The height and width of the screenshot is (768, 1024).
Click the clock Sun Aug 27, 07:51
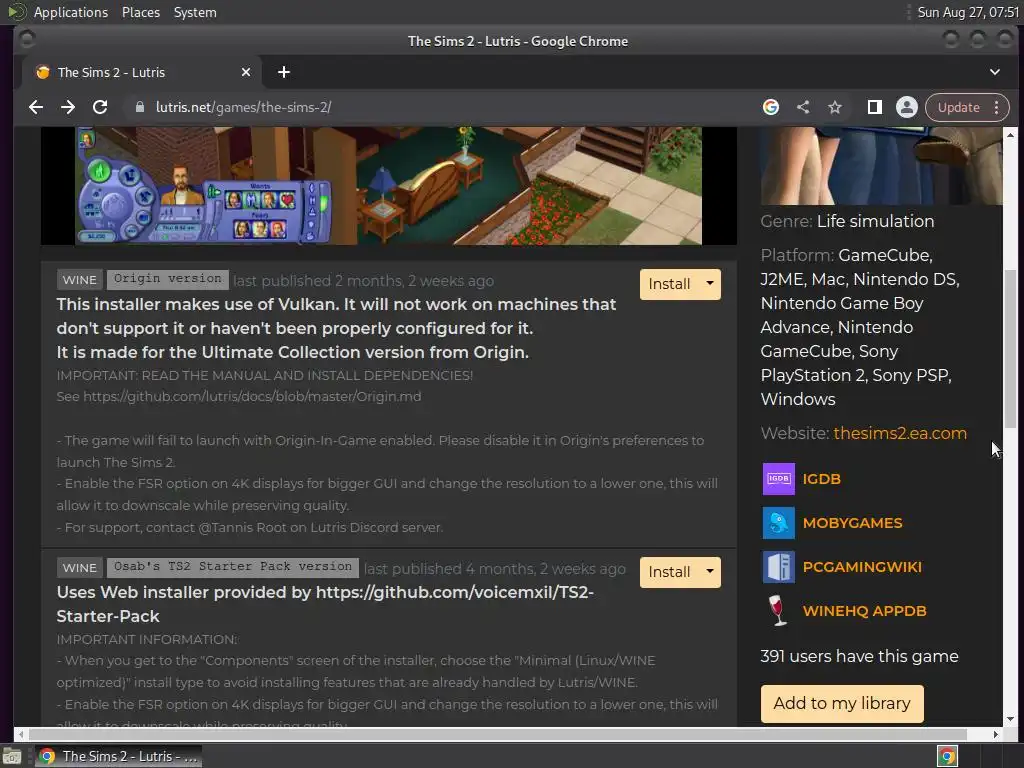point(968,12)
